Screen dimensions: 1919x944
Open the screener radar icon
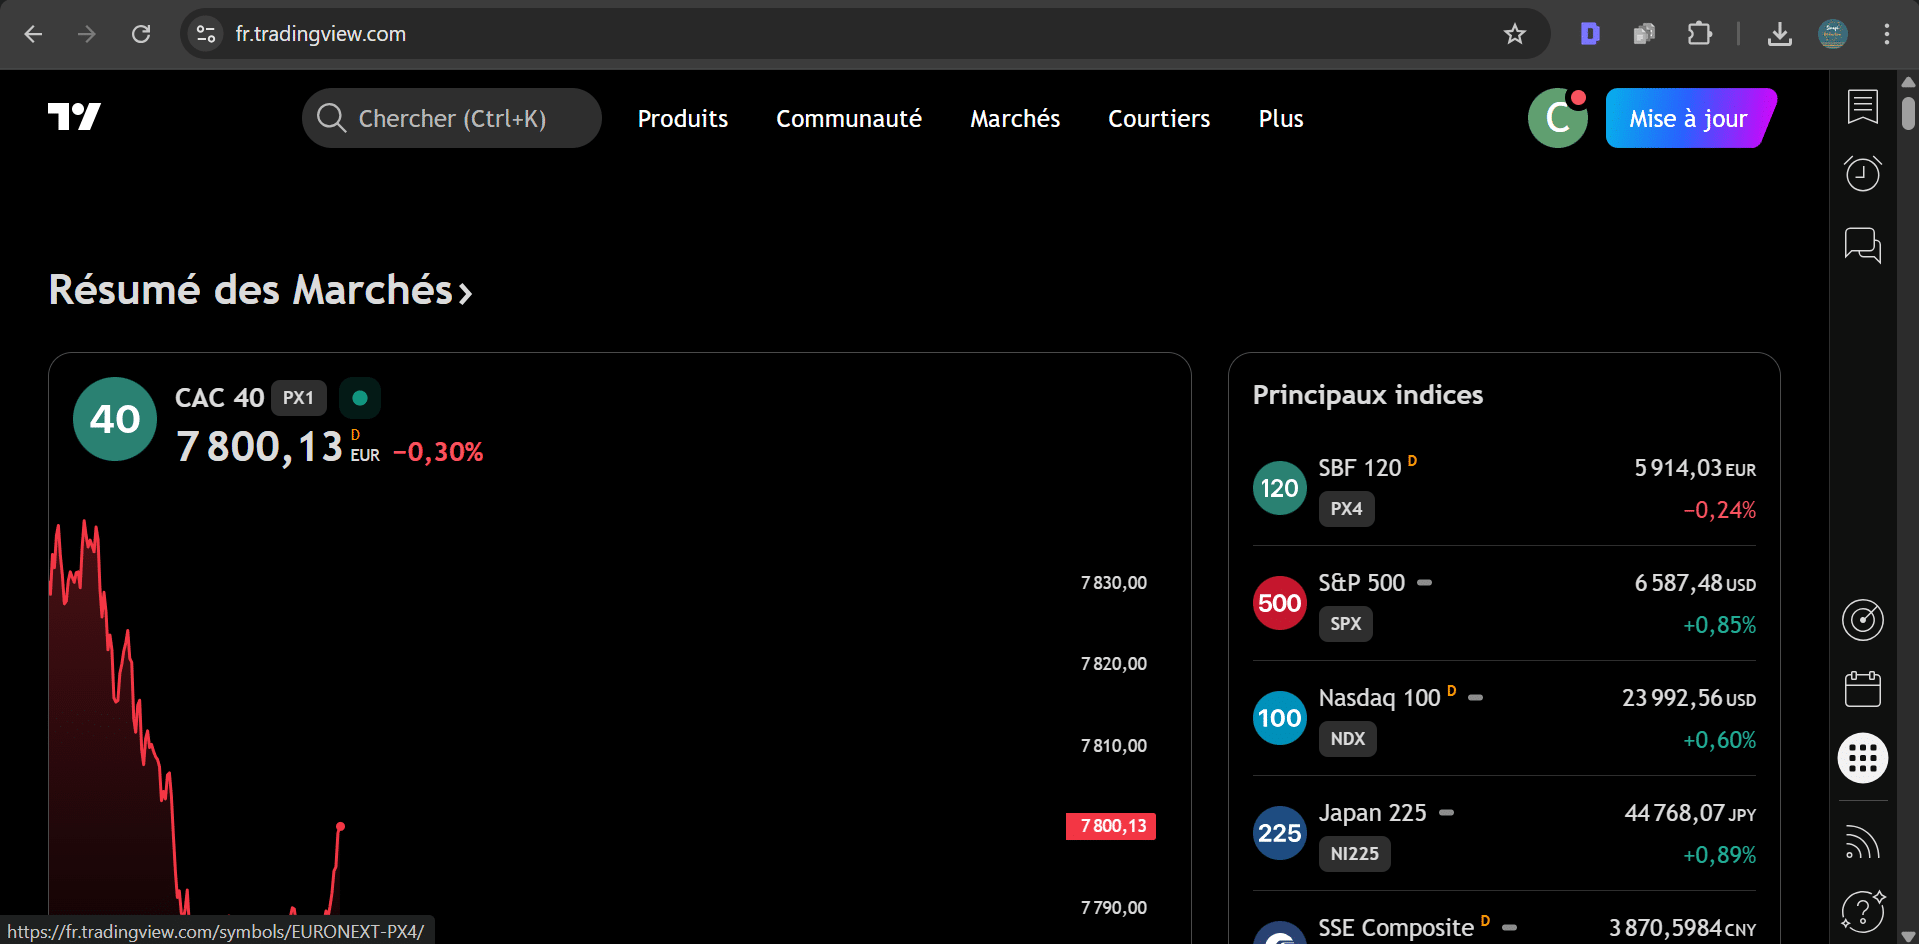1862,620
